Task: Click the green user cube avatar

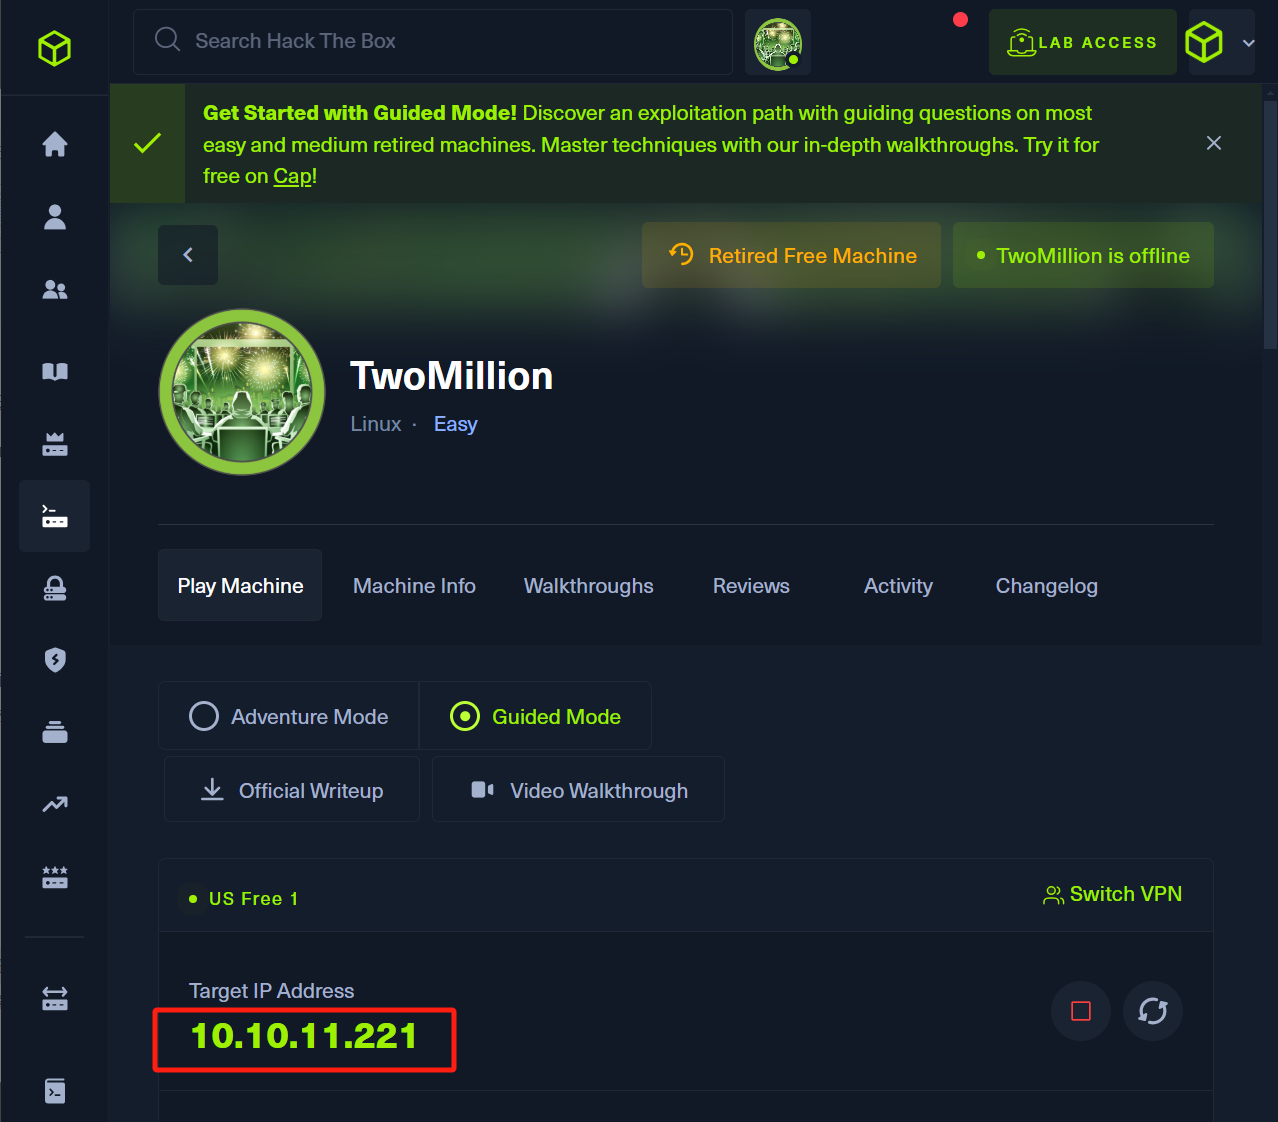Action: (x=1204, y=42)
